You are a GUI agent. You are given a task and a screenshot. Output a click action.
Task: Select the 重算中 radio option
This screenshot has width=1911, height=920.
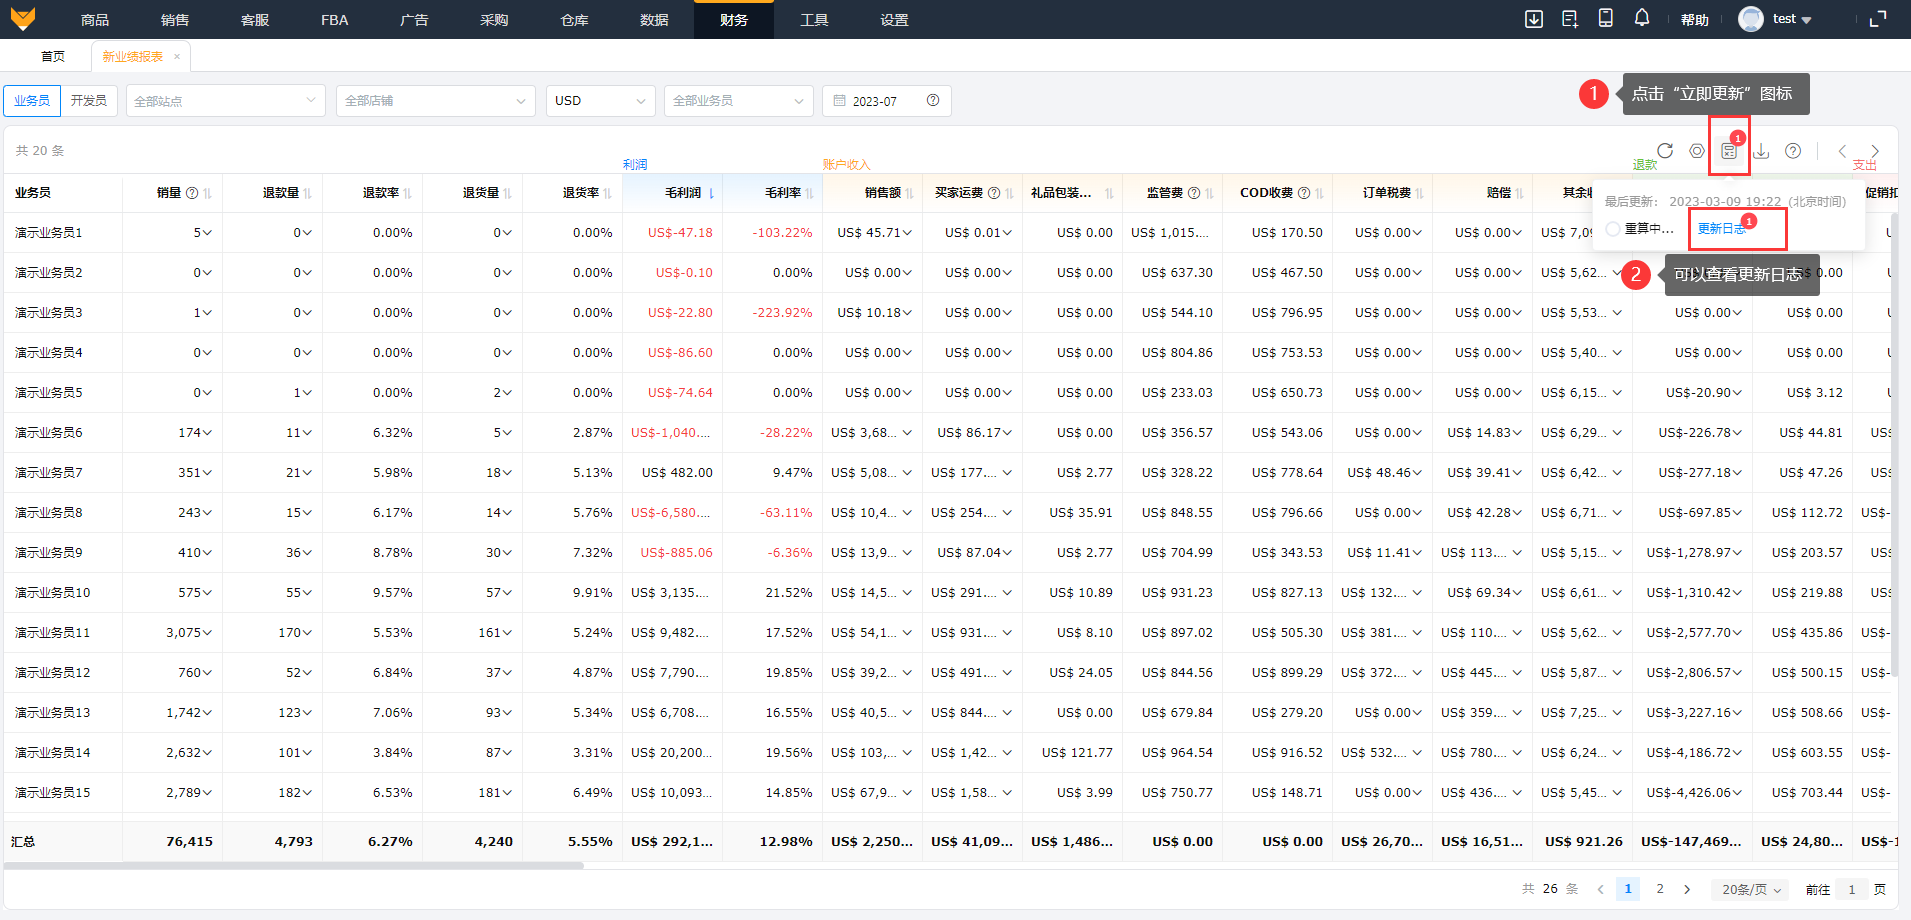pyautogui.click(x=1613, y=229)
